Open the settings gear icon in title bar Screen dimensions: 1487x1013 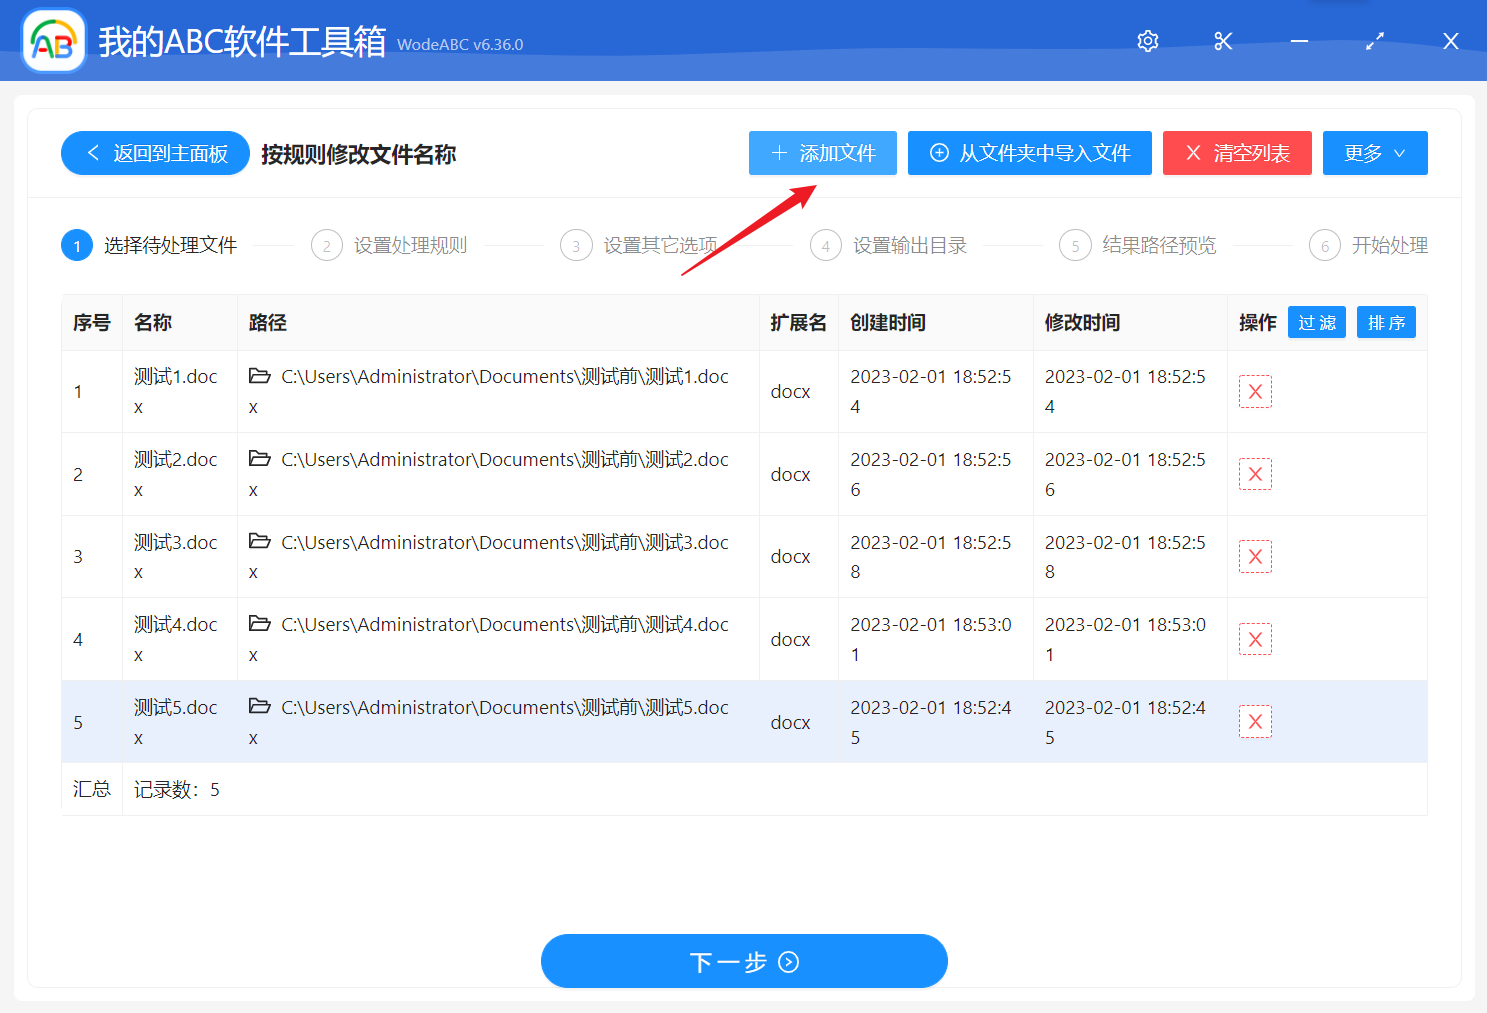pyautogui.click(x=1147, y=41)
